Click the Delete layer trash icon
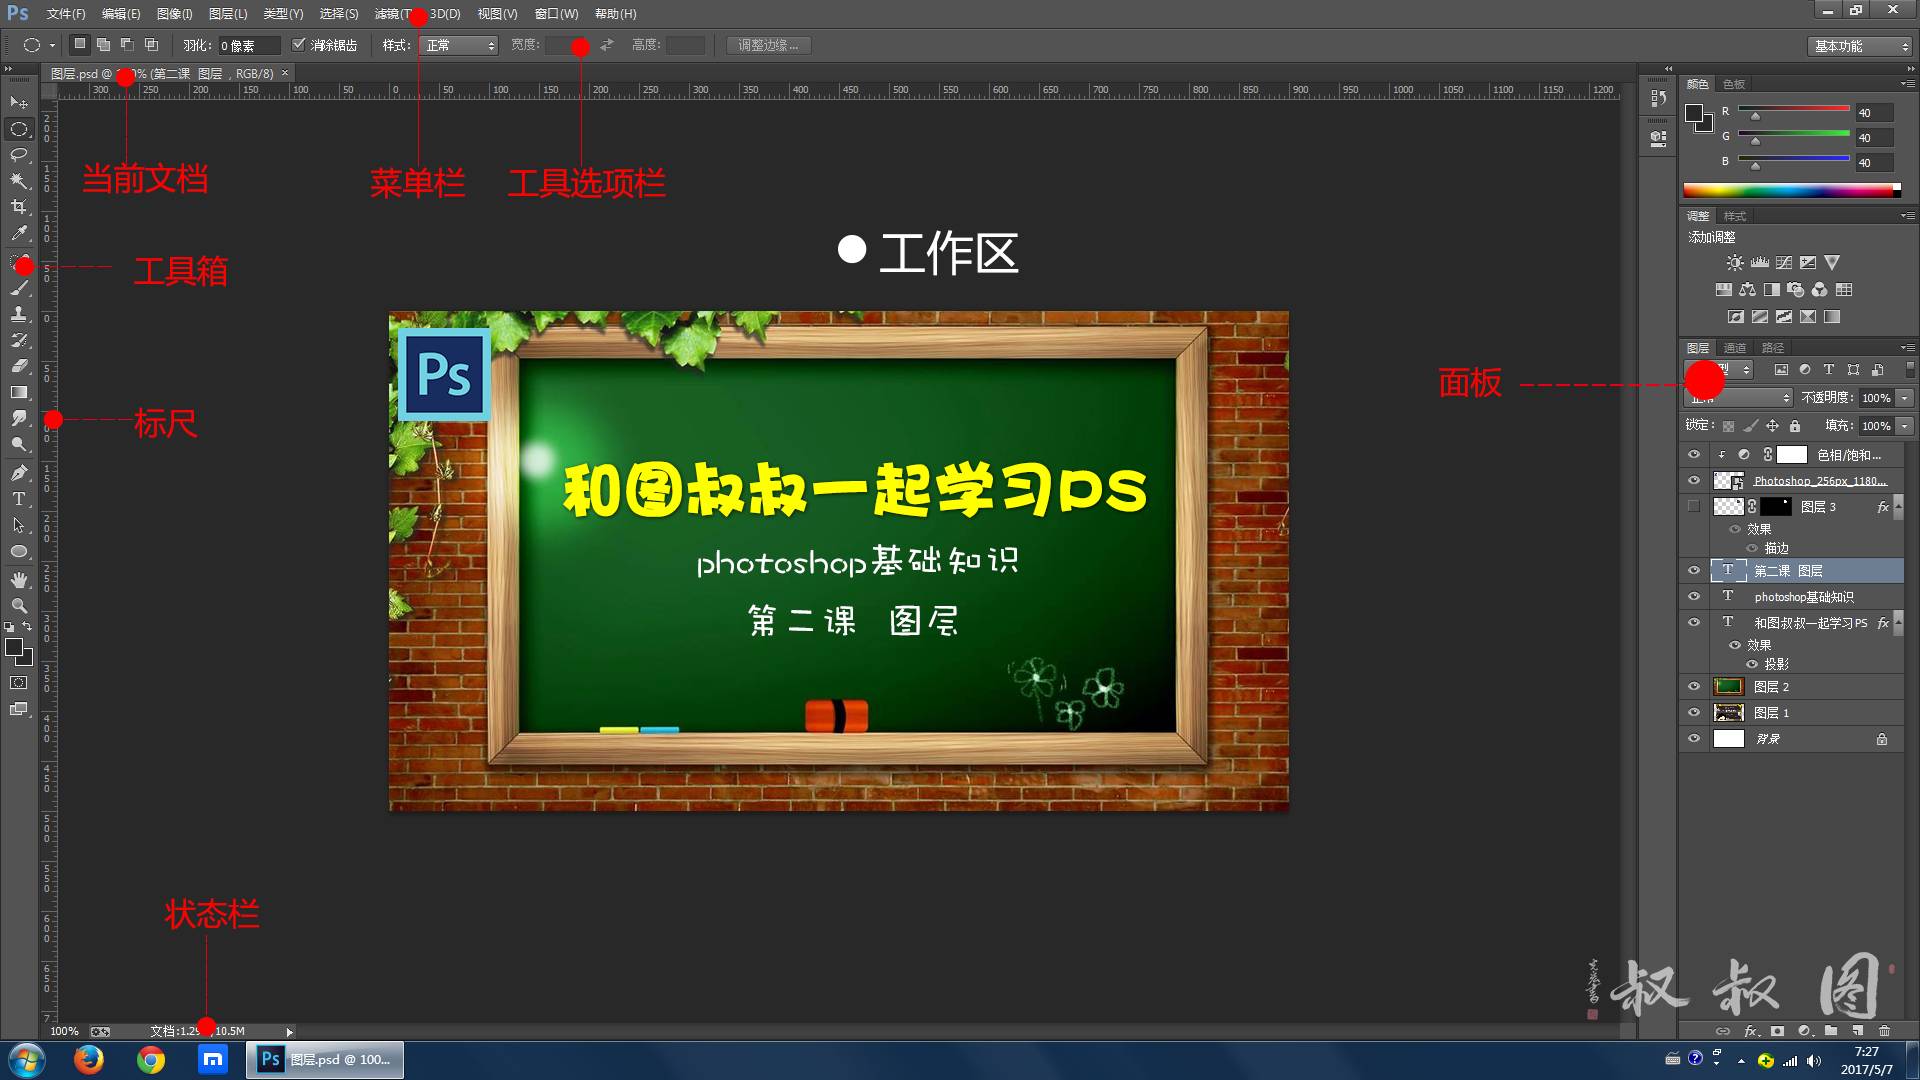 [x=1885, y=1031]
